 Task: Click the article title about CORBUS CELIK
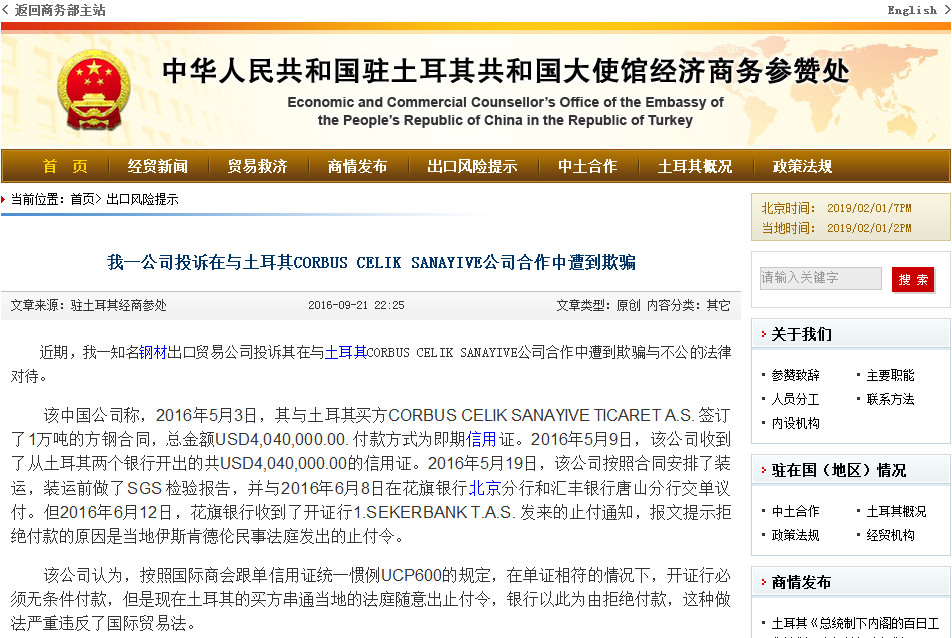pyautogui.click(x=372, y=262)
